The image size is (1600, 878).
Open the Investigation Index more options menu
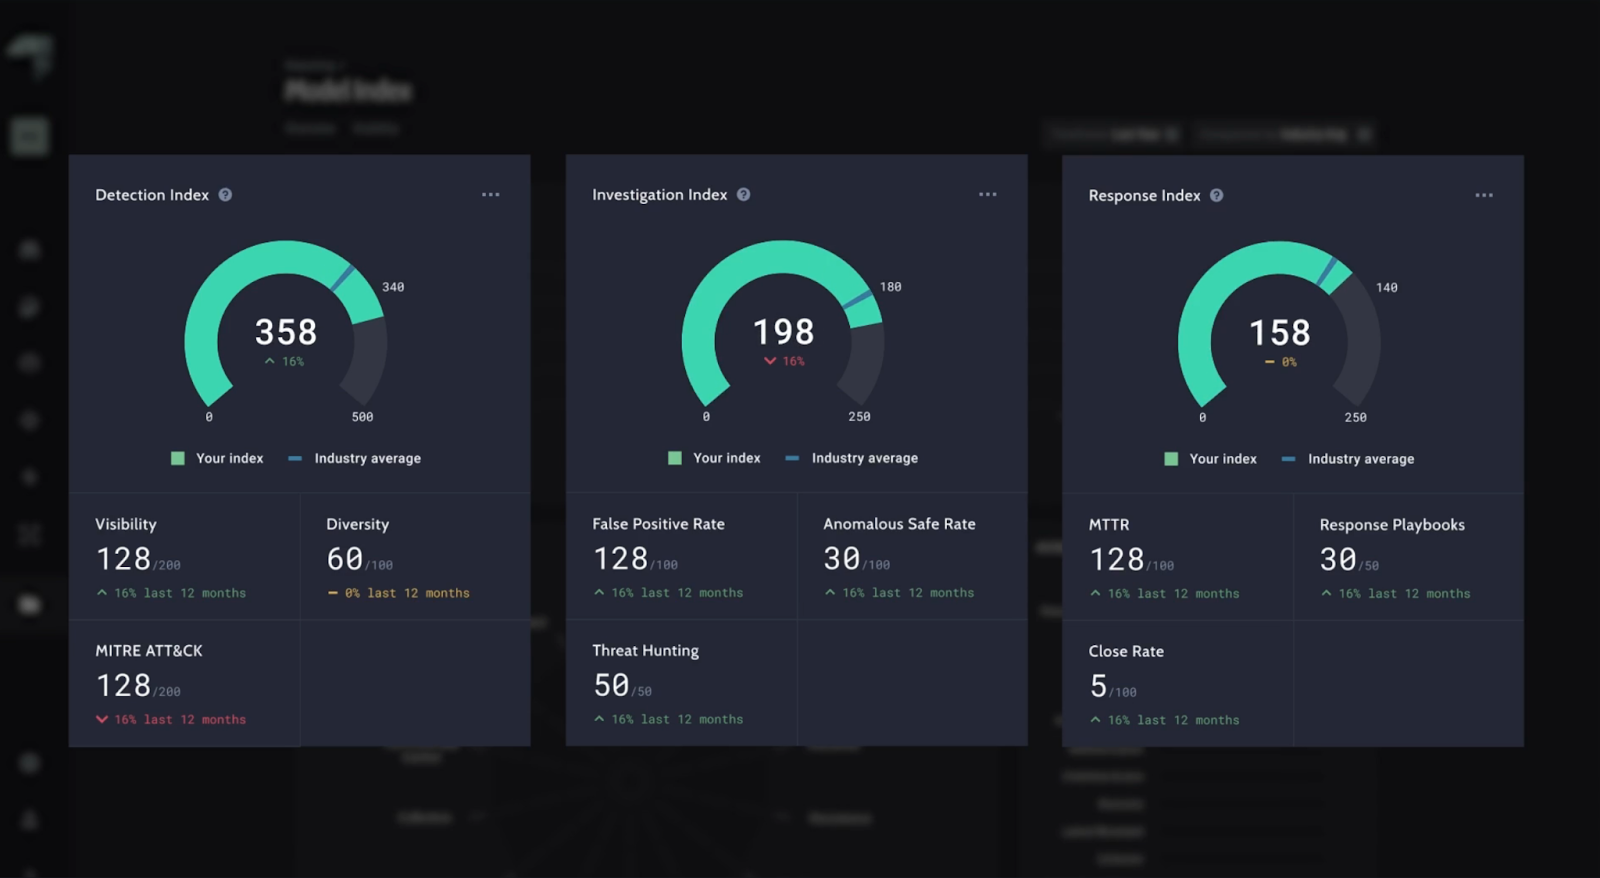coord(987,195)
